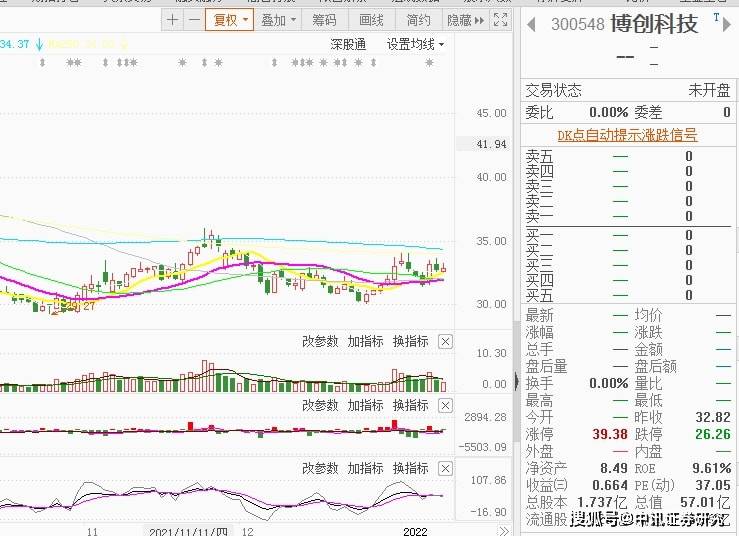Open the 复权 dropdown
The image size is (739, 536).
pos(229,20)
